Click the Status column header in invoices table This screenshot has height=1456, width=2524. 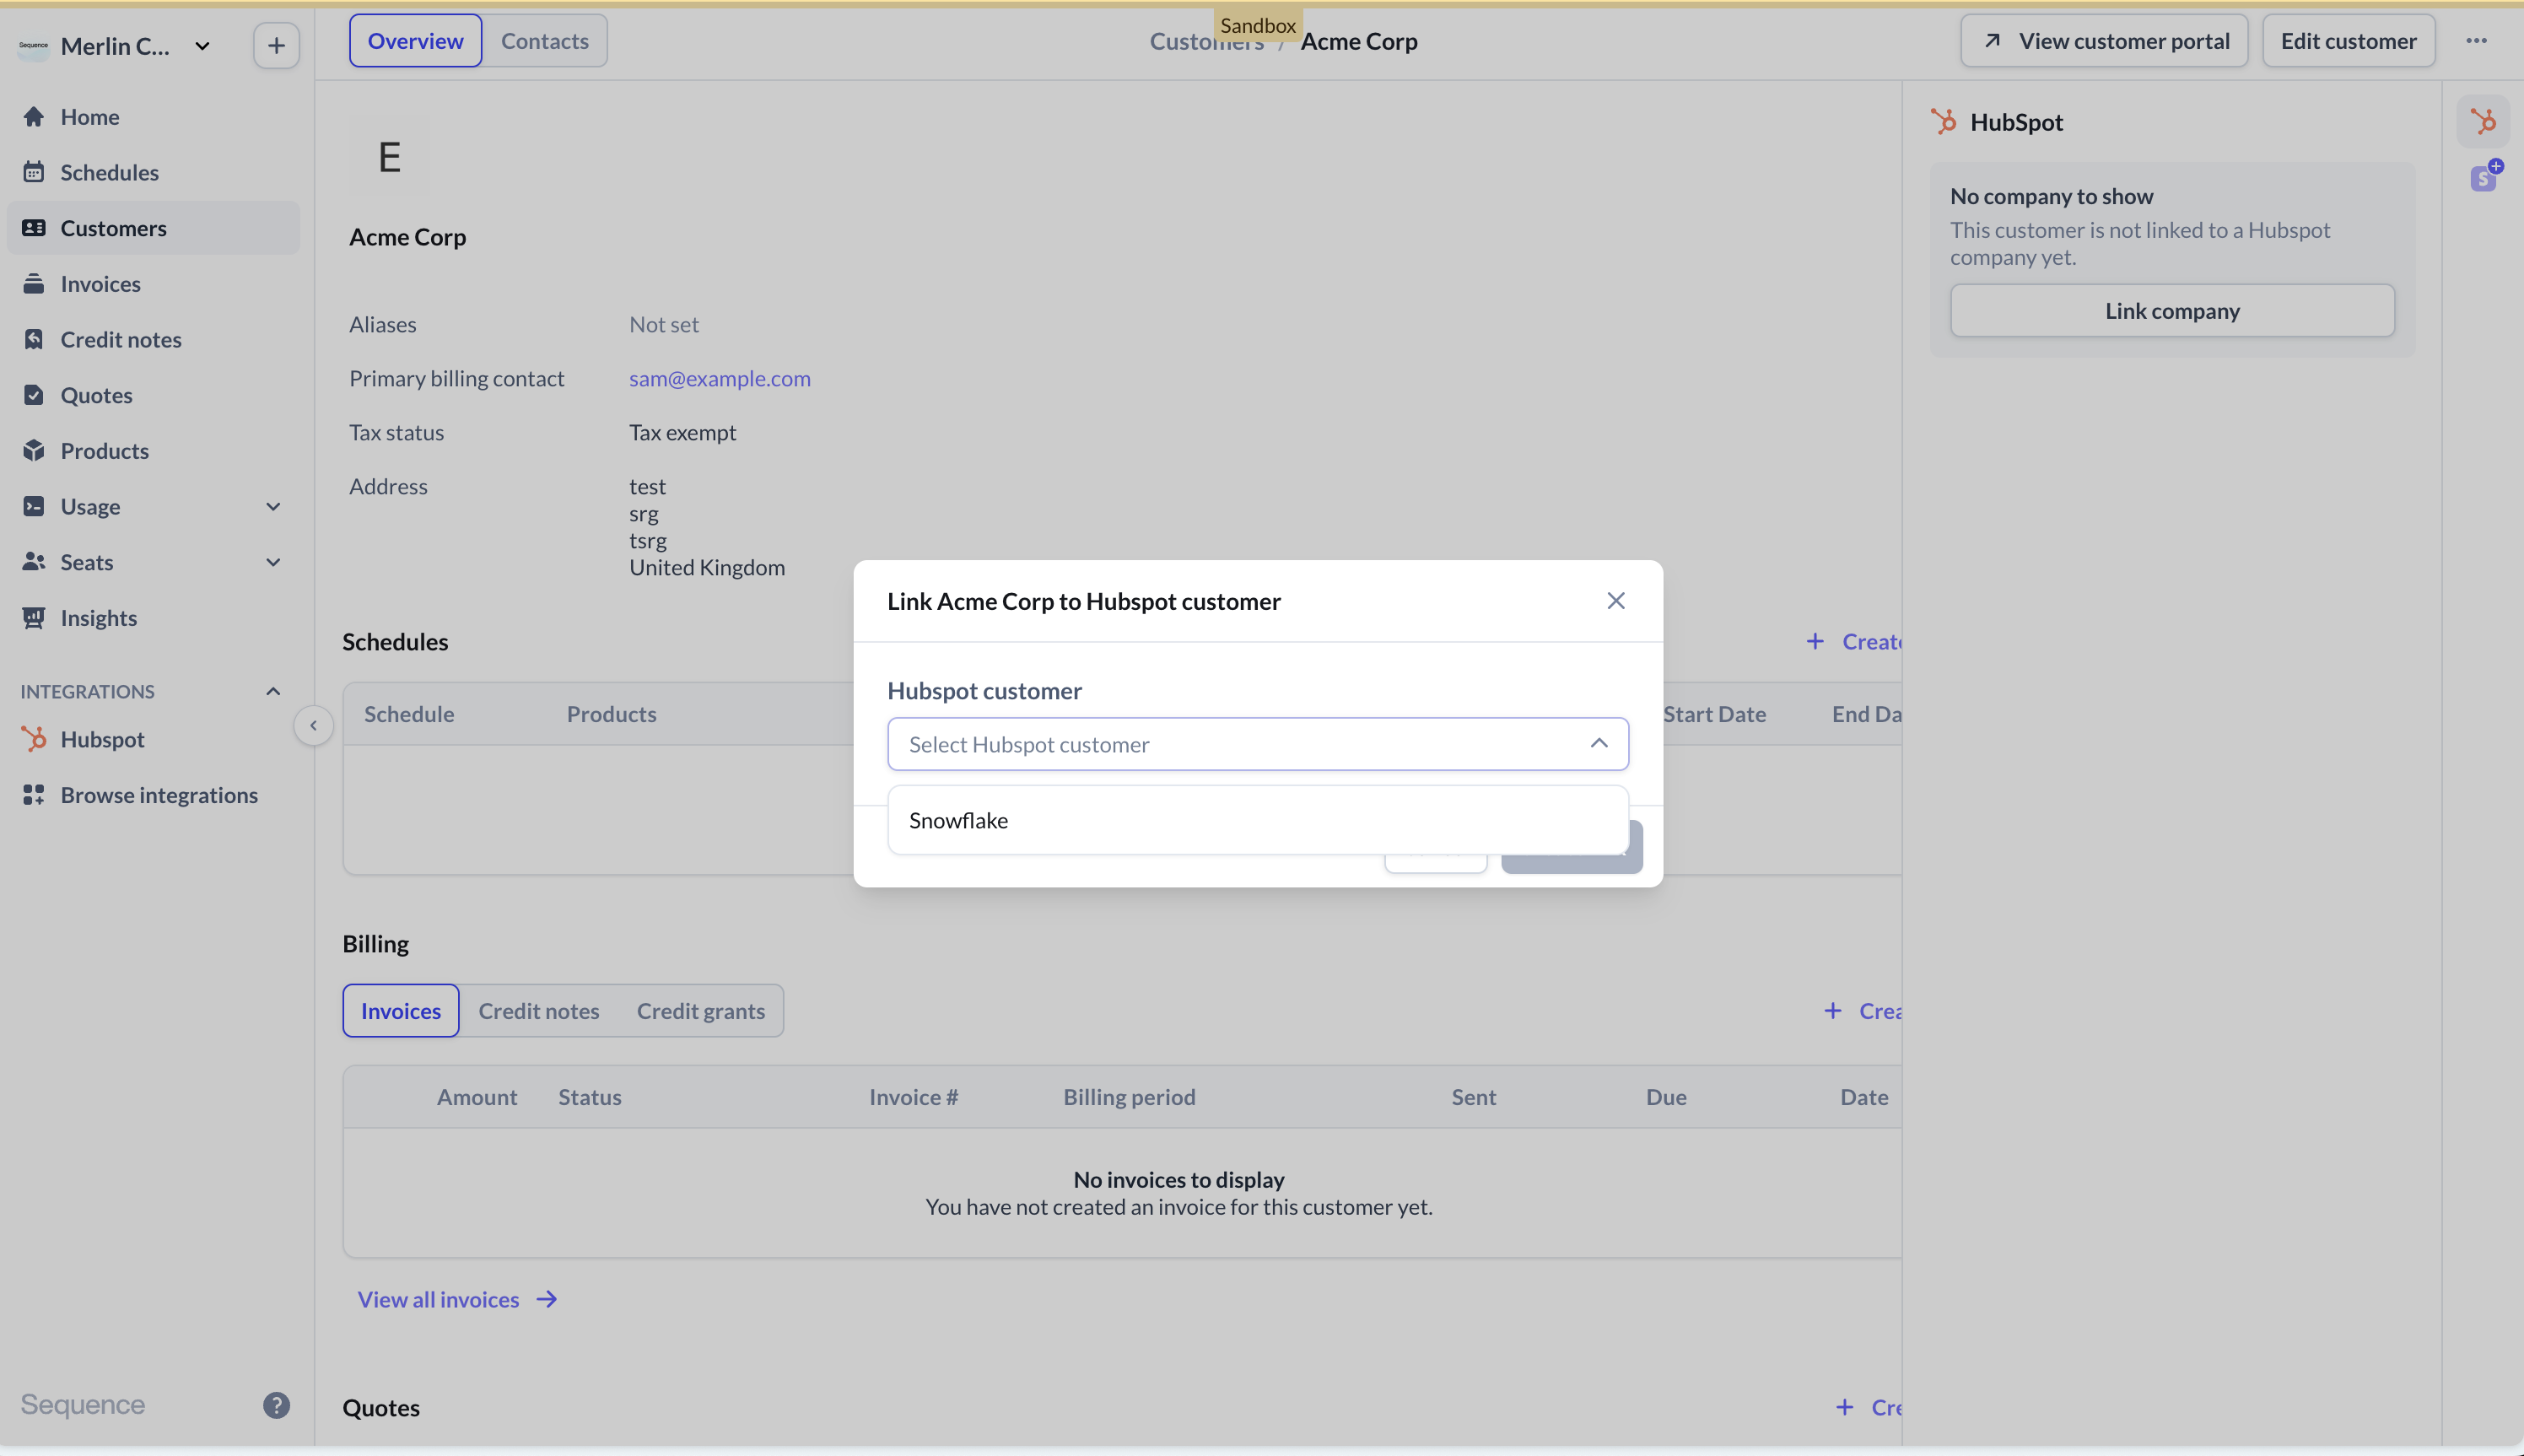pos(589,1097)
